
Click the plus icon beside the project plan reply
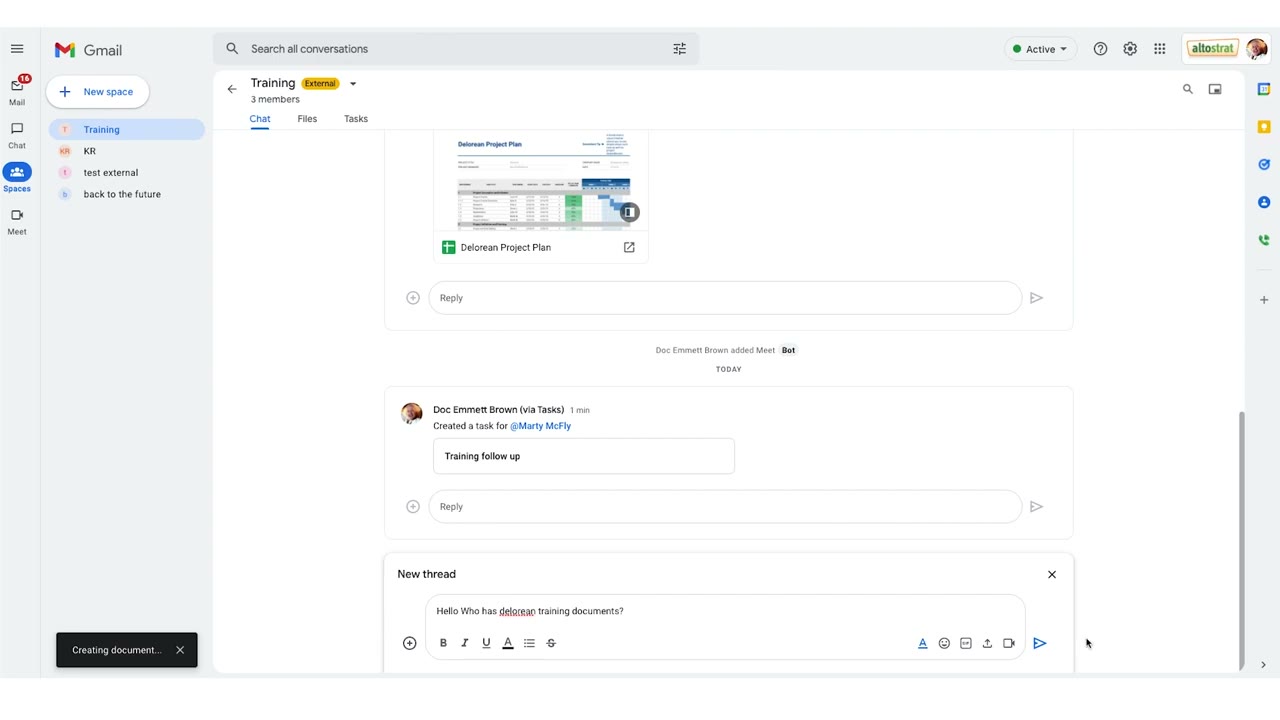tap(413, 298)
